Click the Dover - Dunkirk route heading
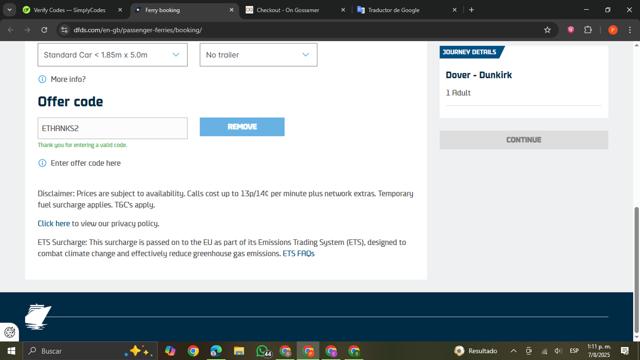The height and width of the screenshot is (360, 640). click(x=479, y=75)
